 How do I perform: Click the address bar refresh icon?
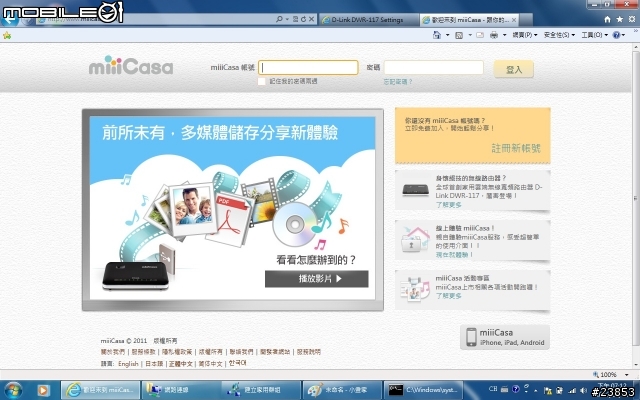pyautogui.click(x=303, y=19)
